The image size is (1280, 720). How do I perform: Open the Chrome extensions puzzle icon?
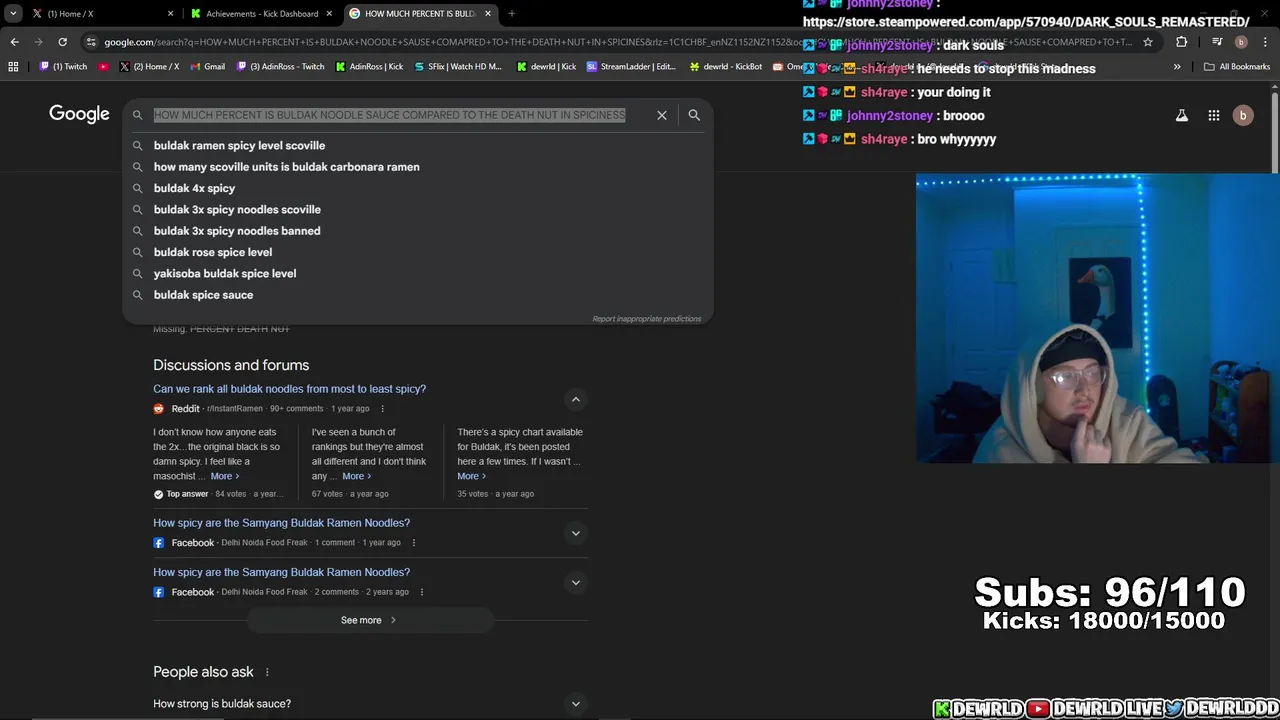click(1182, 42)
